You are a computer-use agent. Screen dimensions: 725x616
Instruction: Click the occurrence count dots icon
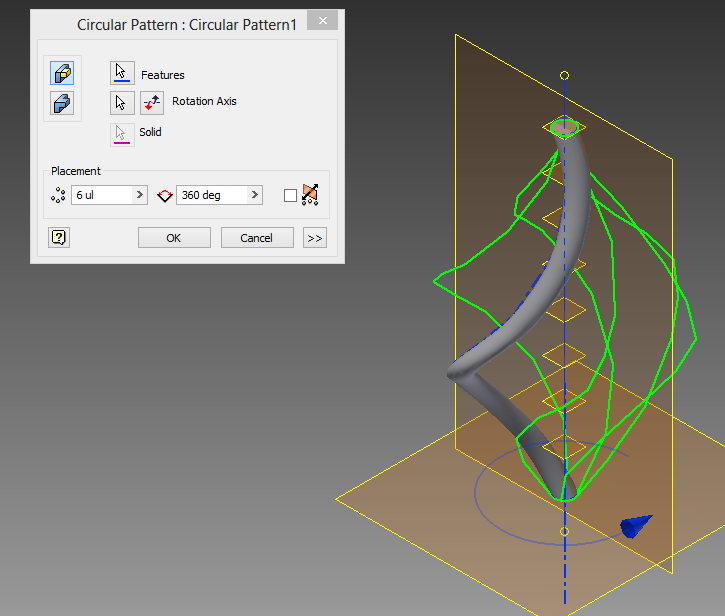pyautogui.click(x=58, y=195)
